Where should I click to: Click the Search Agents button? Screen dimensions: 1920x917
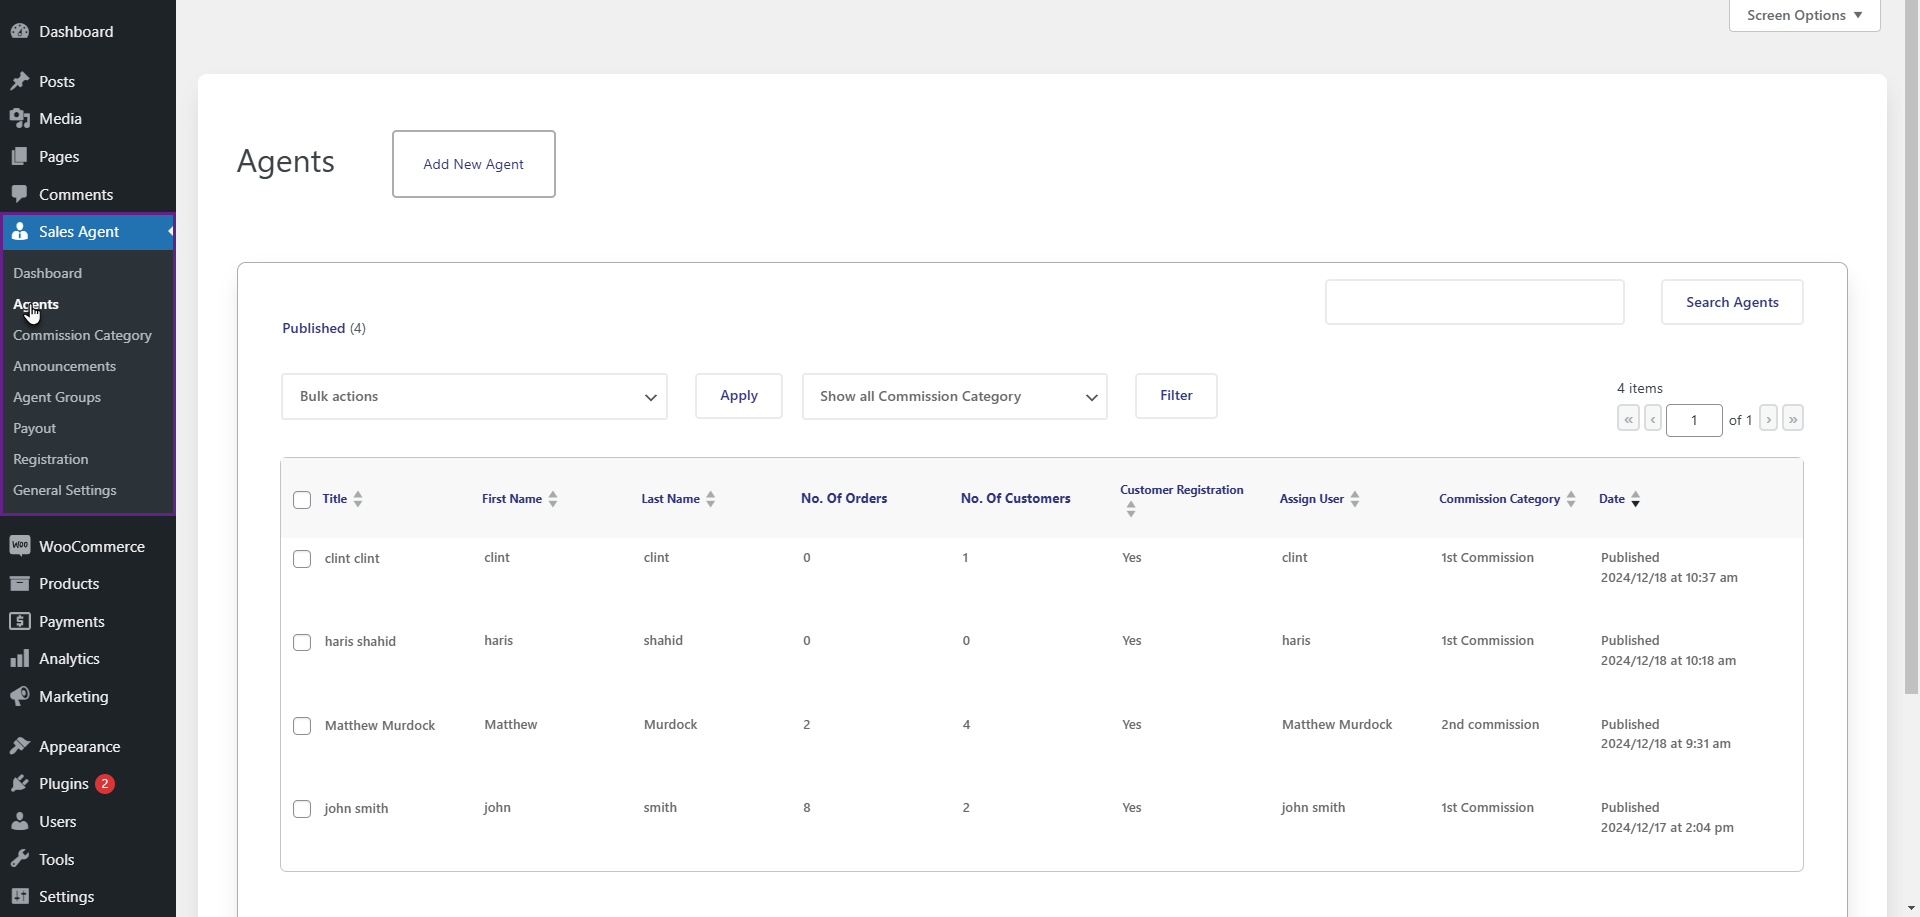(1732, 302)
